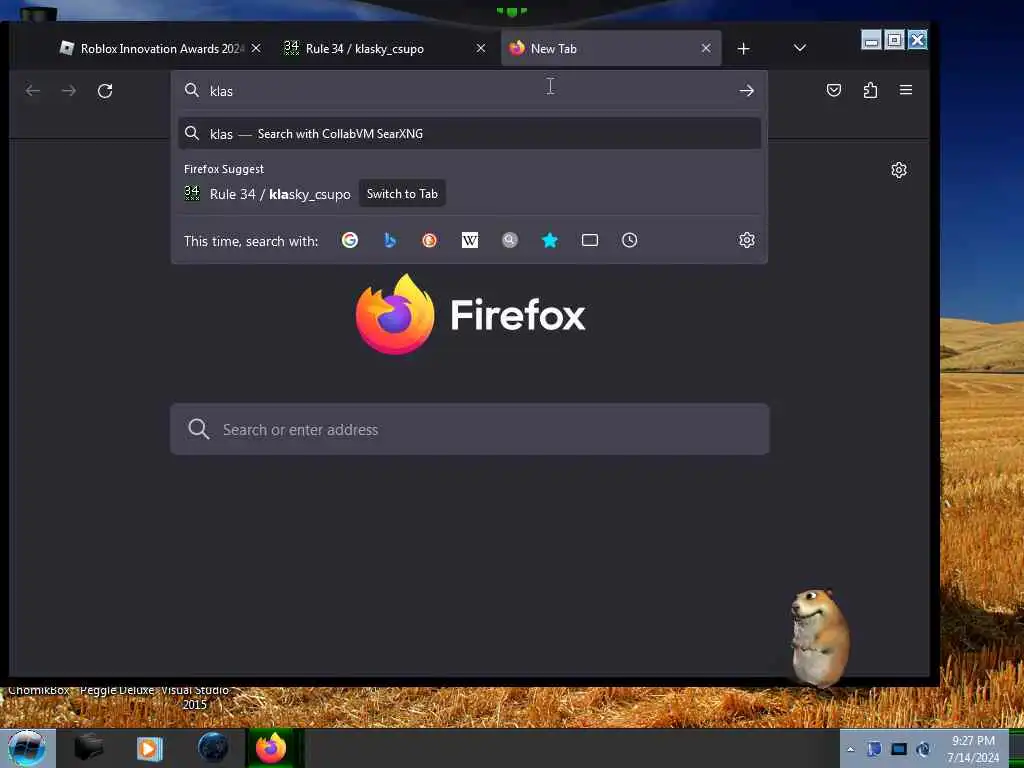This screenshot has height=768, width=1024.
Task: Search only in open Tabs icon
Action: coord(590,240)
